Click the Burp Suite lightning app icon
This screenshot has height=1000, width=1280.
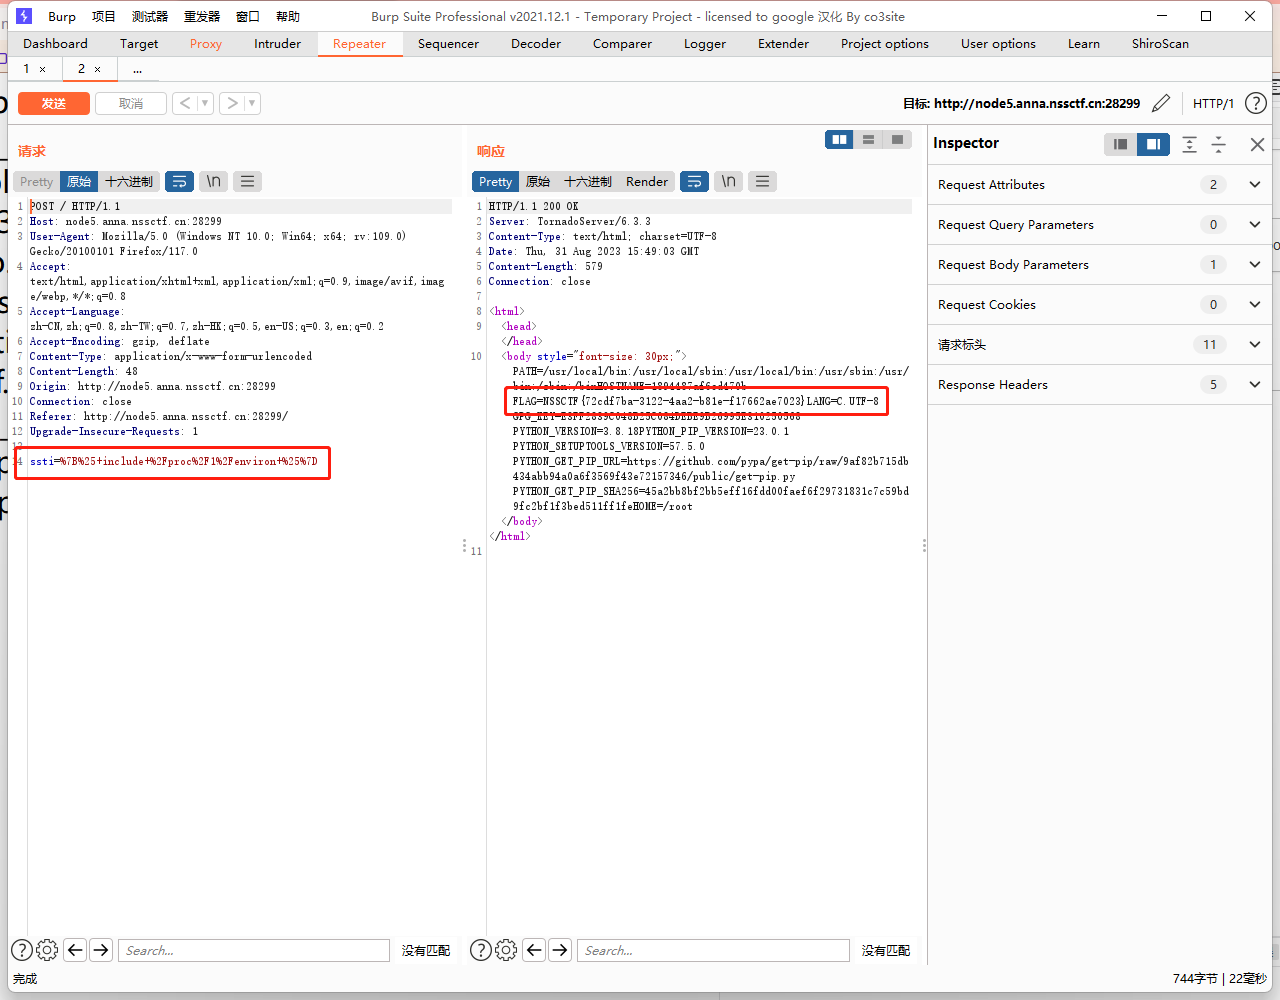click(24, 16)
